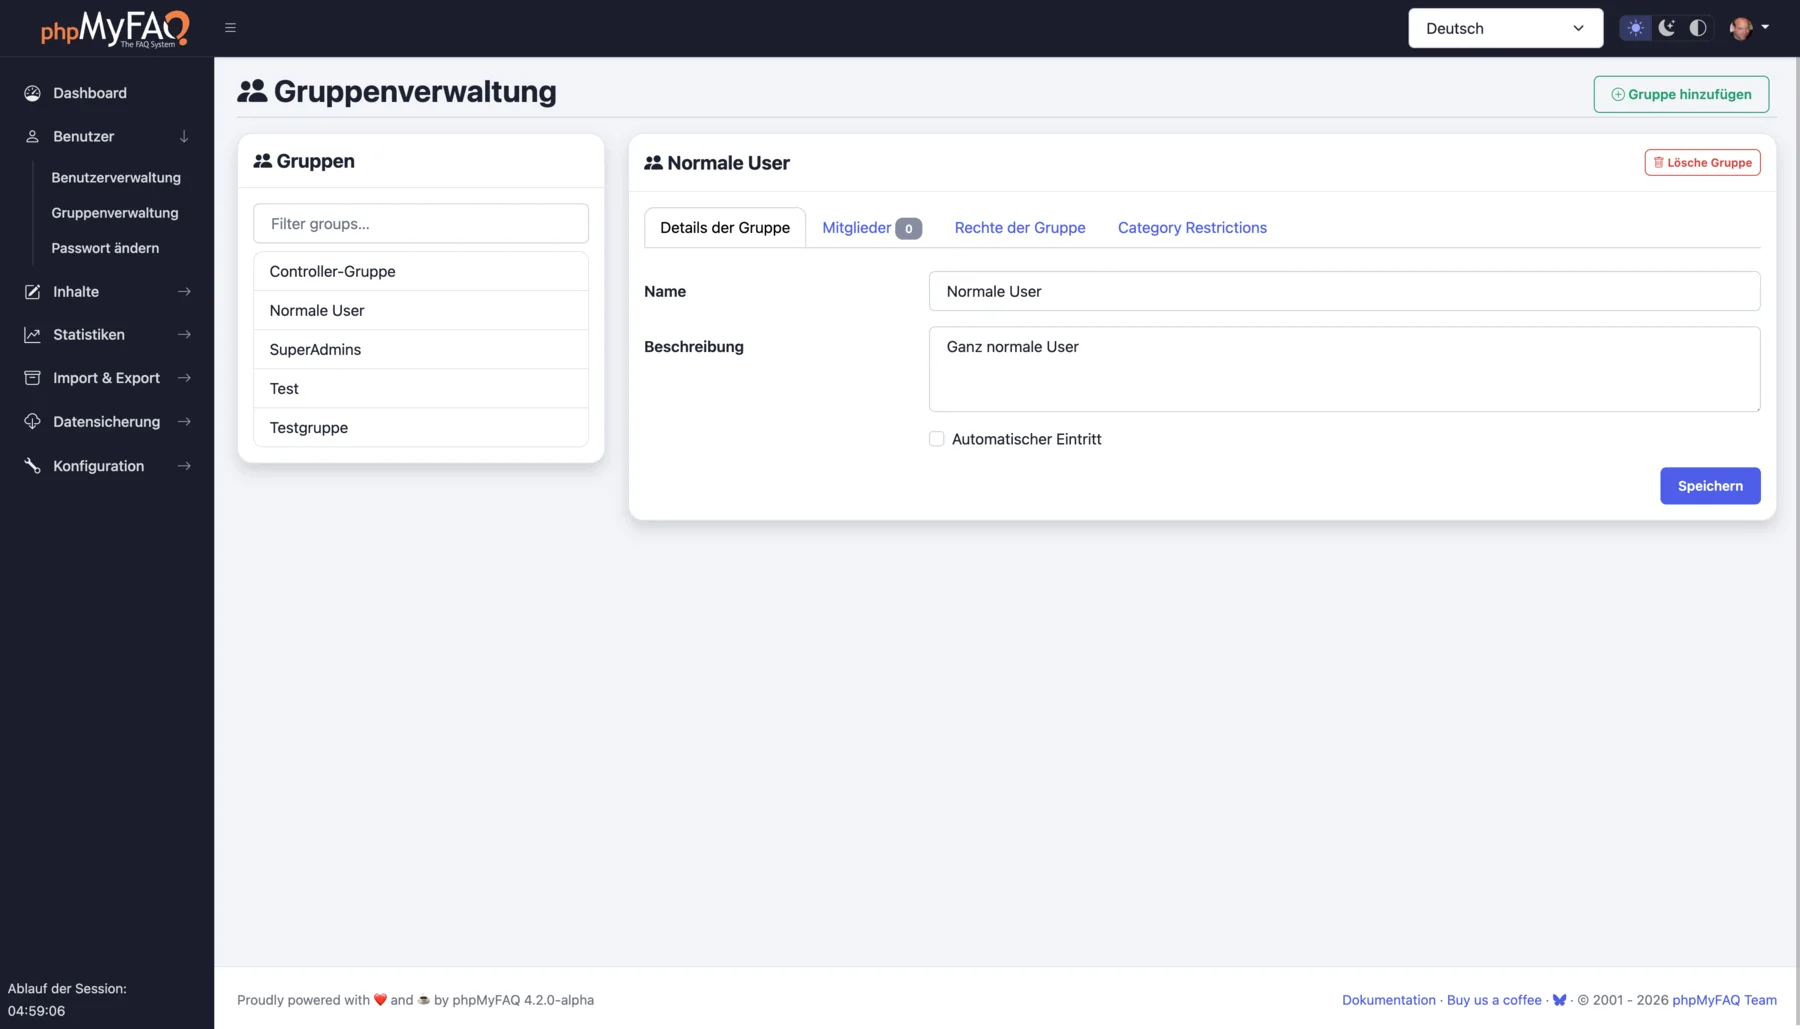Click the Bluesky butterfly footer icon
This screenshot has height=1029, width=1800.
tap(1559, 1000)
